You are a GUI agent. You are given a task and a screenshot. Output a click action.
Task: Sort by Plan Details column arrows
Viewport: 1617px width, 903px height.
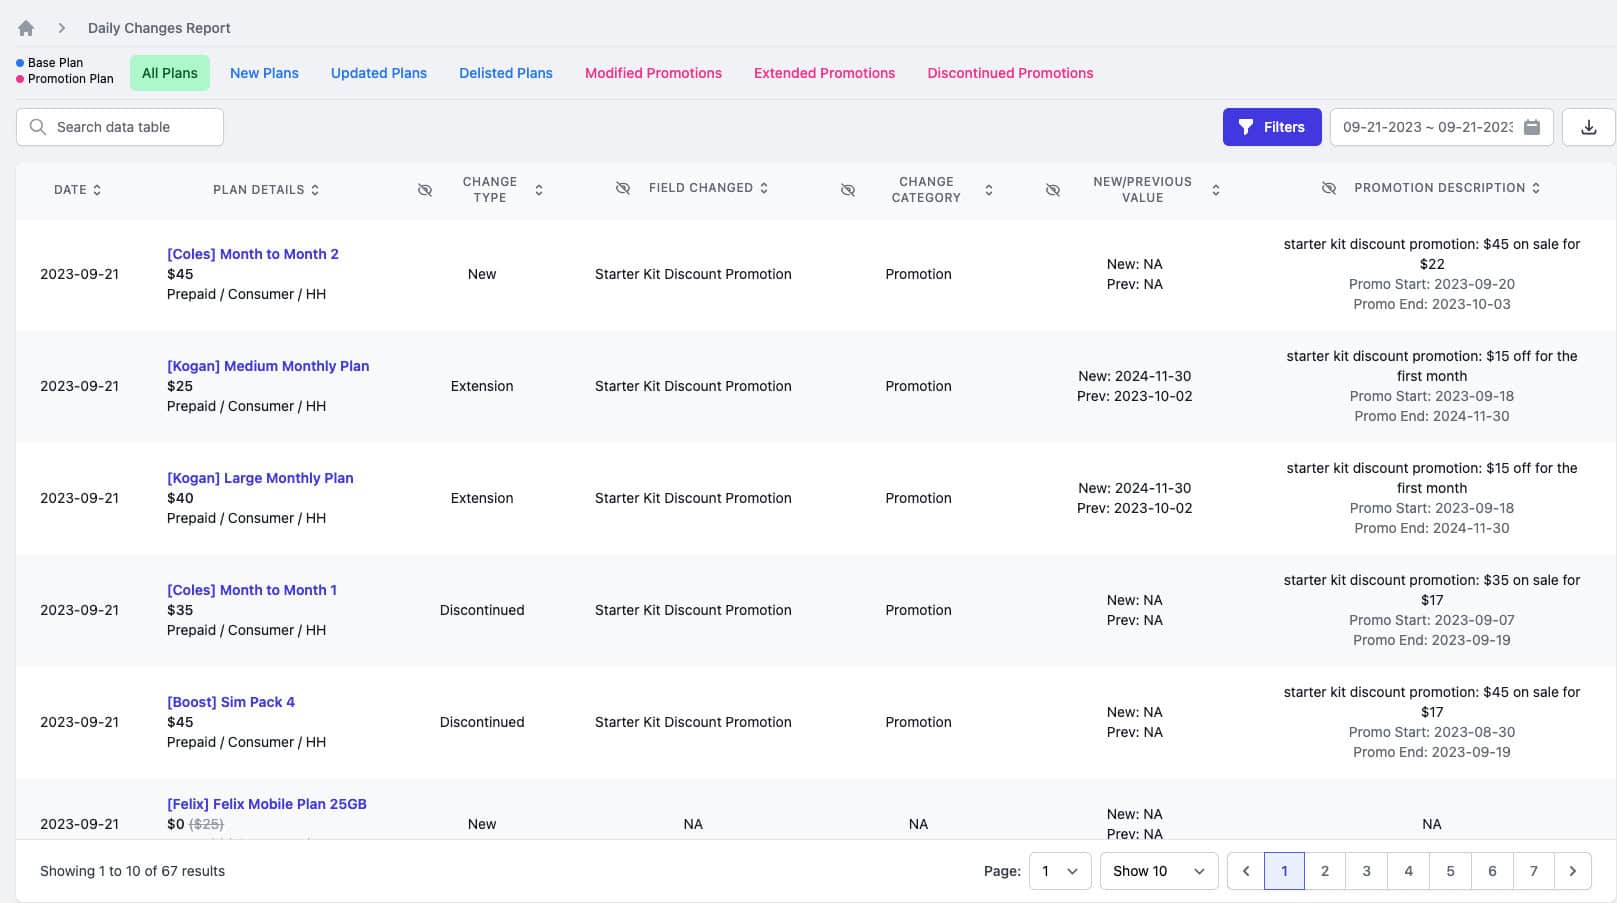click(315, 190)
